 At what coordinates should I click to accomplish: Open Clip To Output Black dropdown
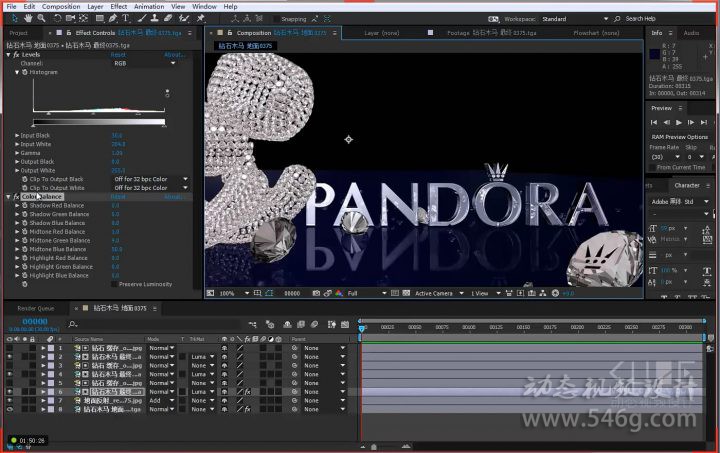(151, 179)
